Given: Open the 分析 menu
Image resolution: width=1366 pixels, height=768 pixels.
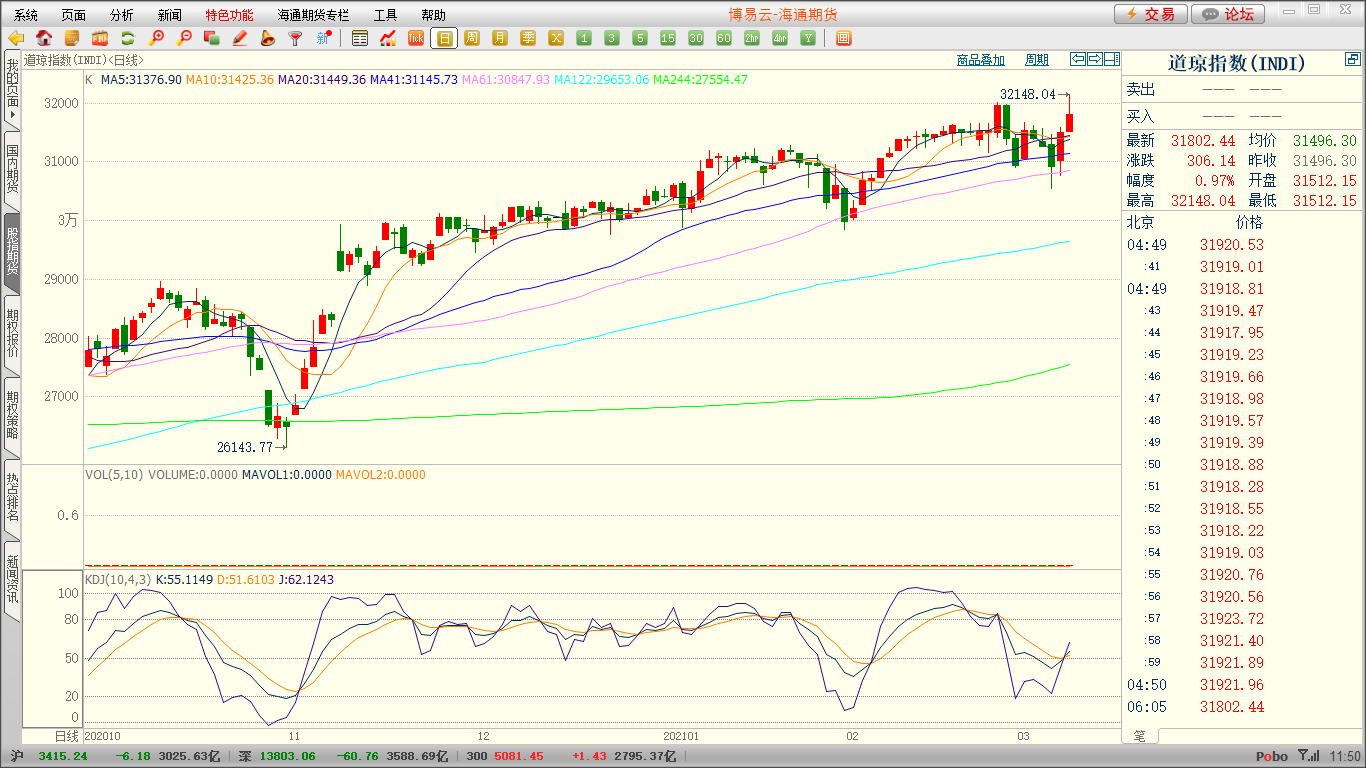Looking at the screenshot, I should [122, 15].
